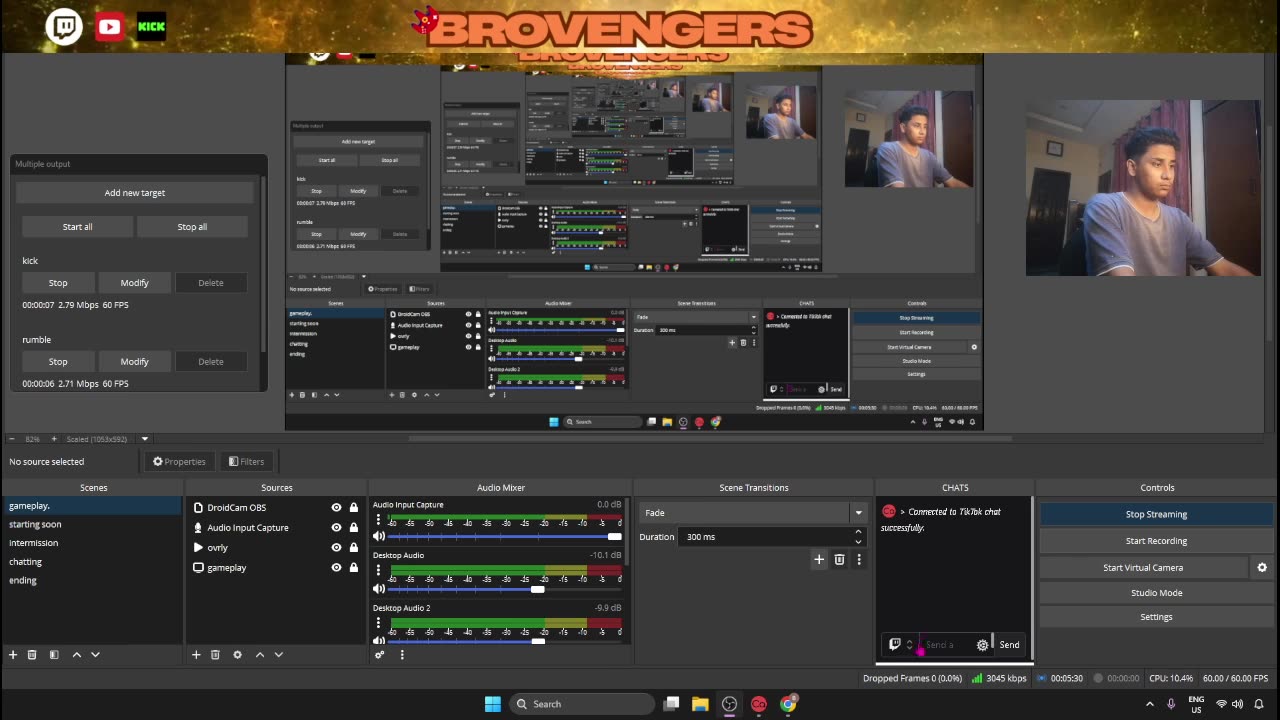This screenshot has height=720, width=1280.
Task: Open the Windows Start menu
Action: point(493,704)
